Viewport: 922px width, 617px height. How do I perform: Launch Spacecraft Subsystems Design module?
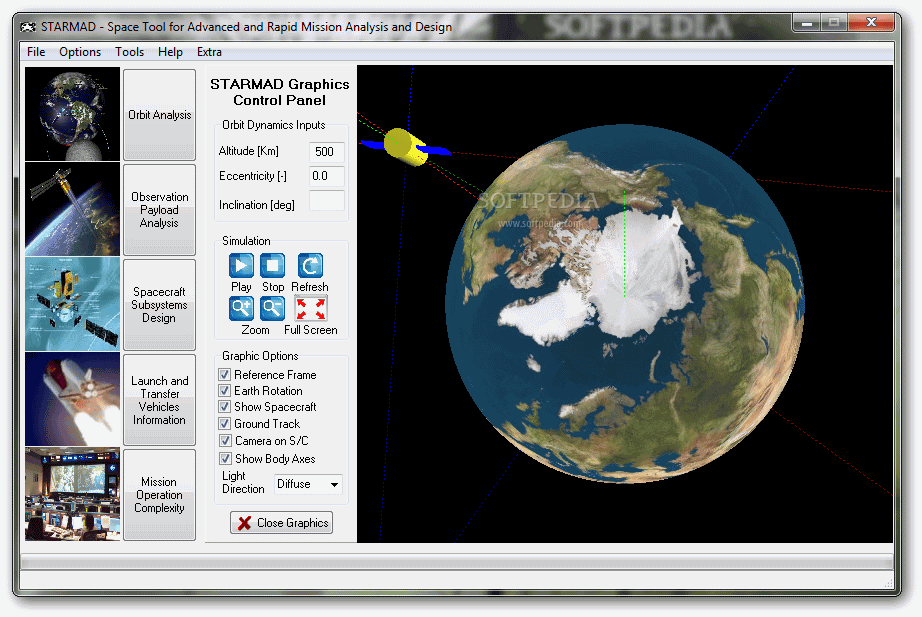tap(159, 305)
